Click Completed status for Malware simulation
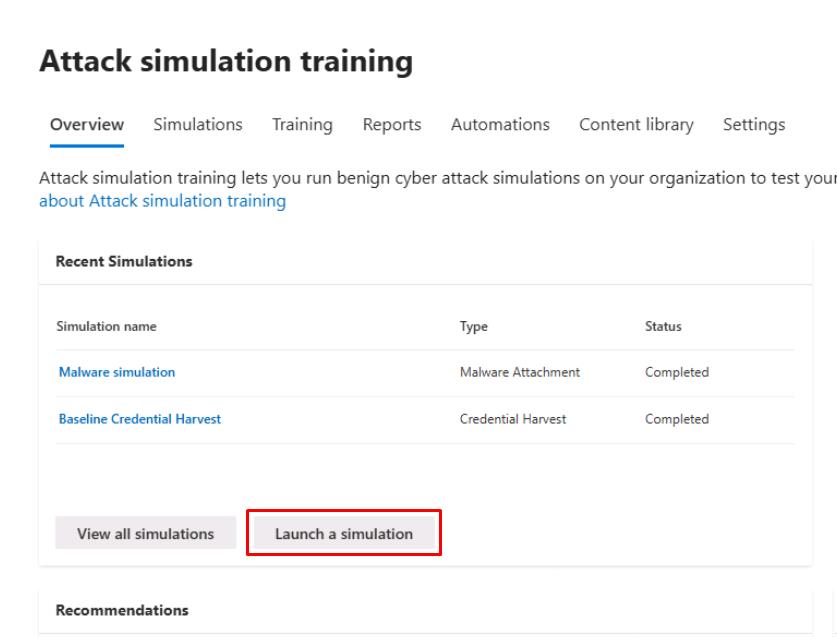837x638 pixels. pyautogui.click(x=677, y=372)
